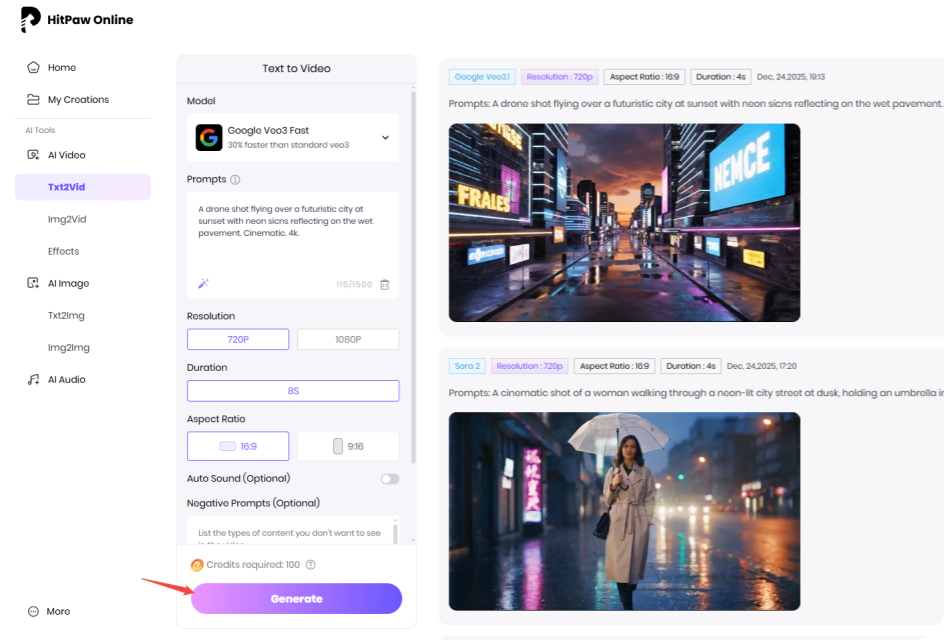Open the Home icon in sidebar
This screenshot has width=944, height=640.
(x=31, y=66)
